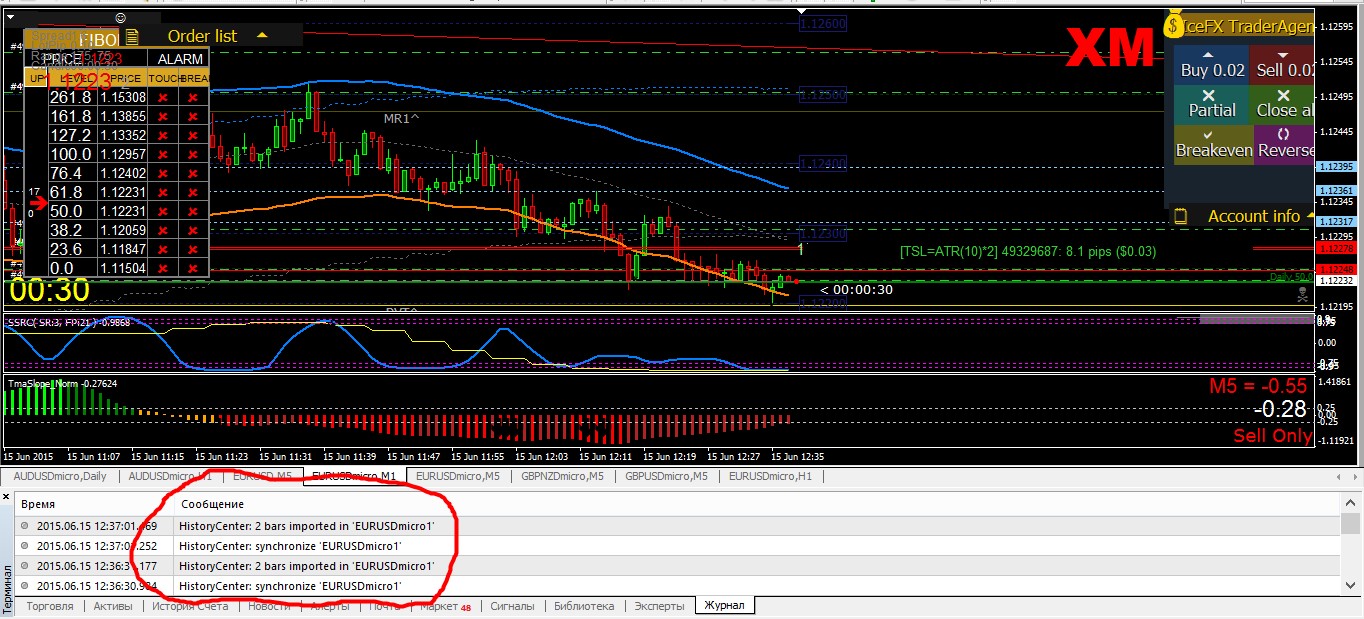1364x619 pixels.
Task: Click the Sell Only indicator text
Action: (x=1272, y=436)
